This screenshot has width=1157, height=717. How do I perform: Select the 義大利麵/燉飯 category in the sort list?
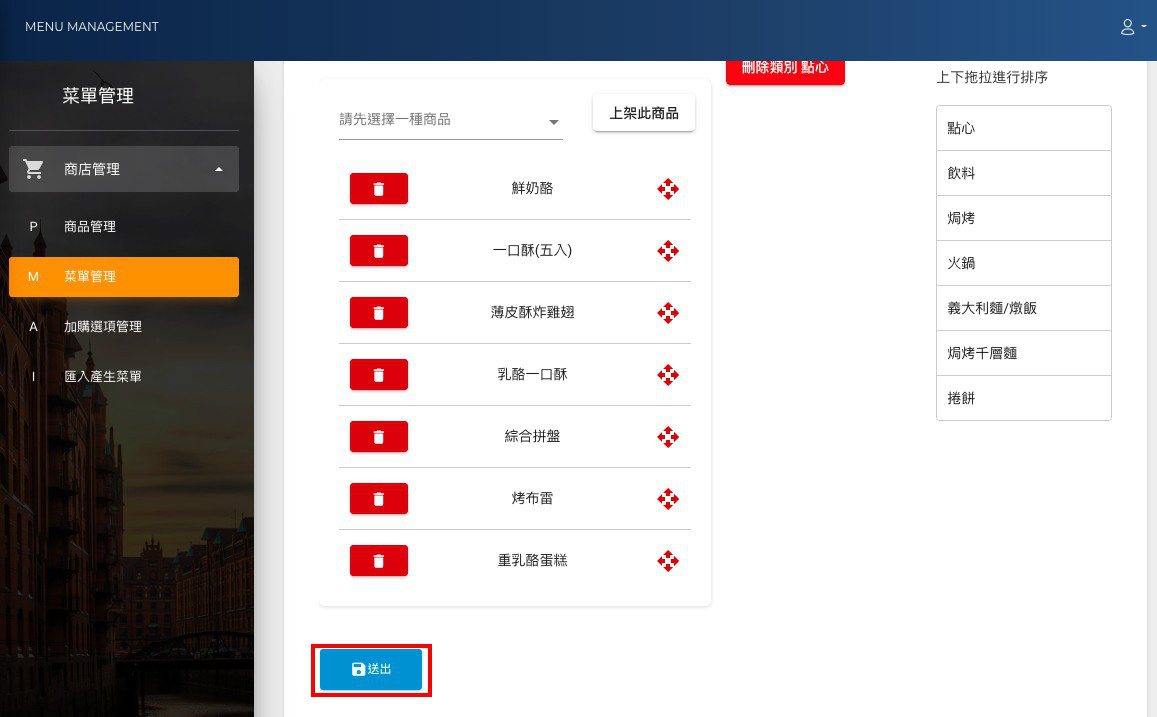pyautogui.click(x=1023, y=308)
